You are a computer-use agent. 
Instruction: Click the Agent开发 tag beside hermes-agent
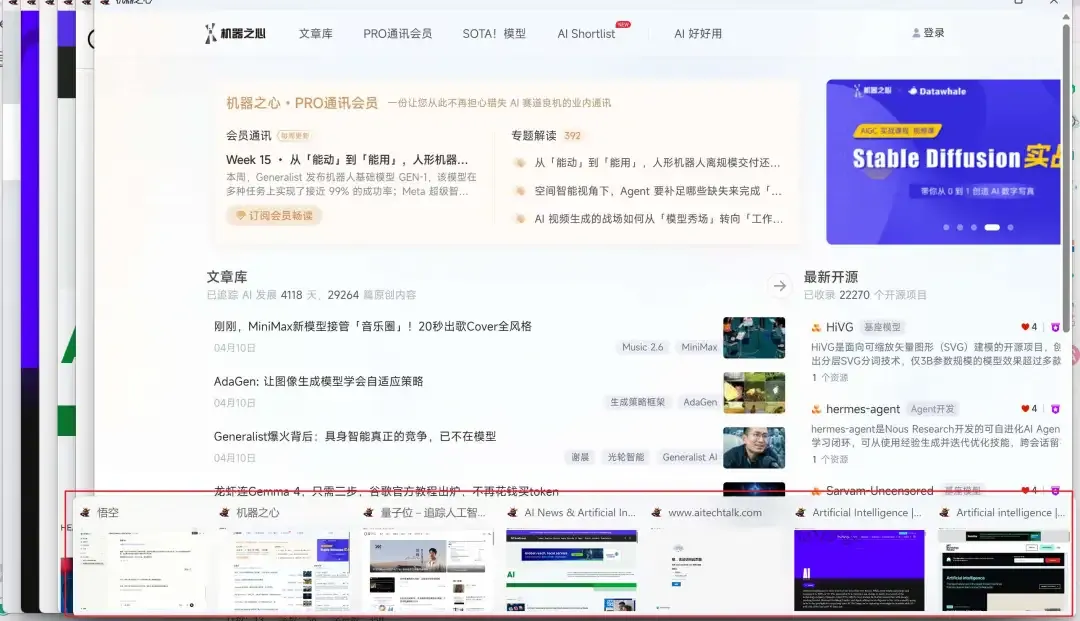[x=933, y=409]
